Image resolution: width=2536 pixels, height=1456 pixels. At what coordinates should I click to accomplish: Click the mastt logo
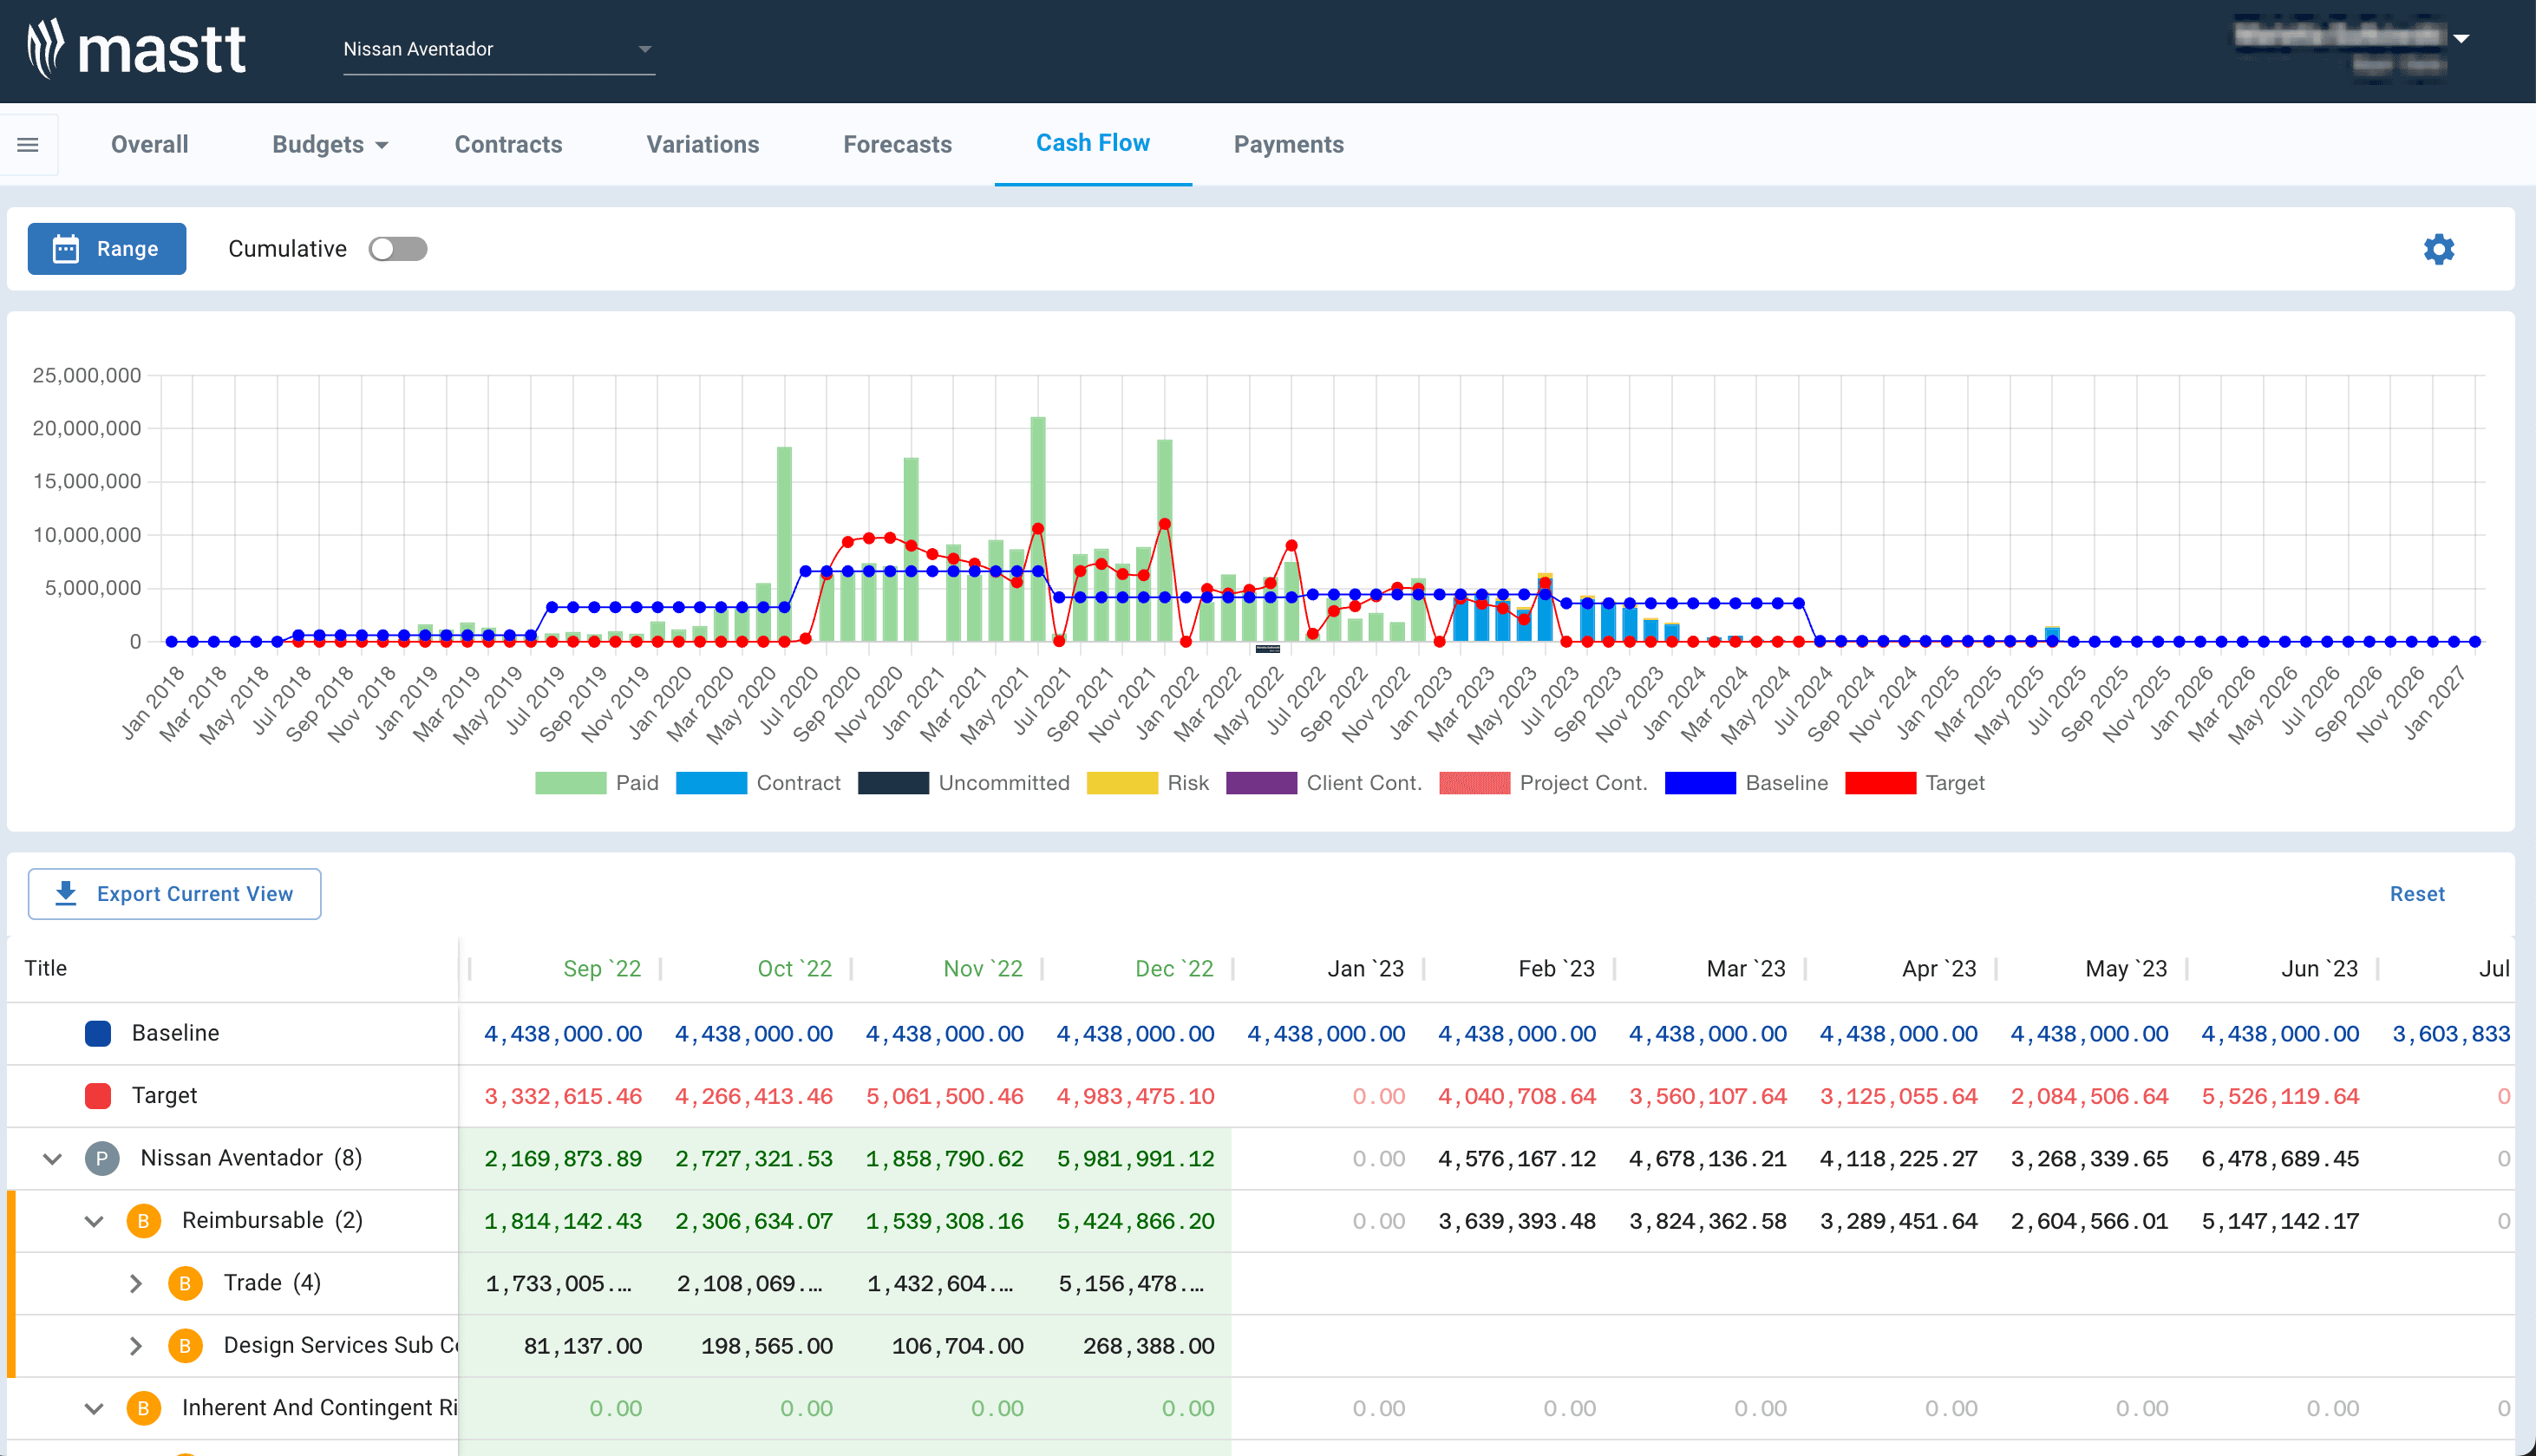tap(136, 49)
